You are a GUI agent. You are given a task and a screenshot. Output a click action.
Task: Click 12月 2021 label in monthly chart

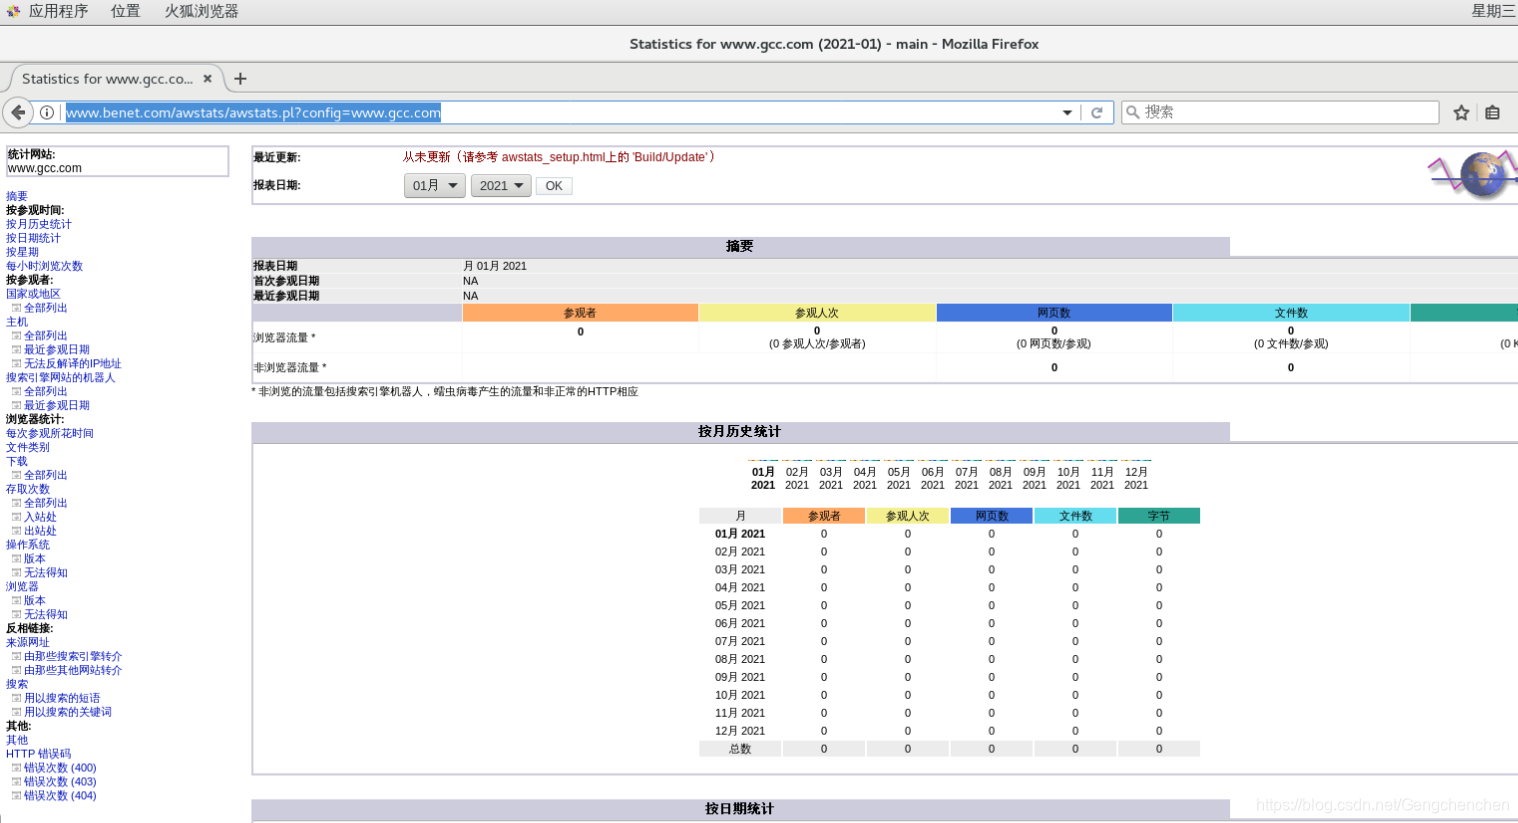(x=1136, y=478)
